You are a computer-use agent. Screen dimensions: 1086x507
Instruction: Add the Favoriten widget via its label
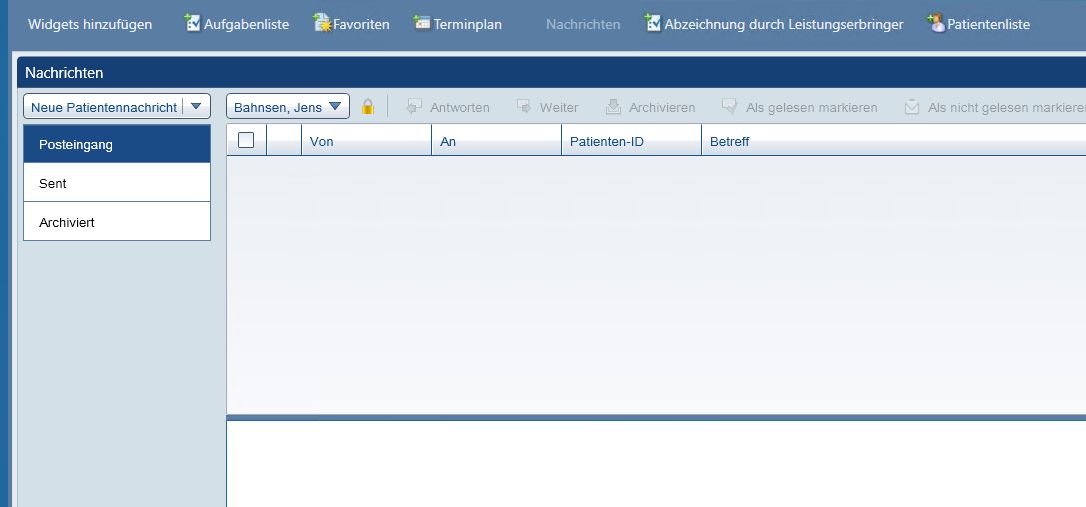(x=362, y=24)
